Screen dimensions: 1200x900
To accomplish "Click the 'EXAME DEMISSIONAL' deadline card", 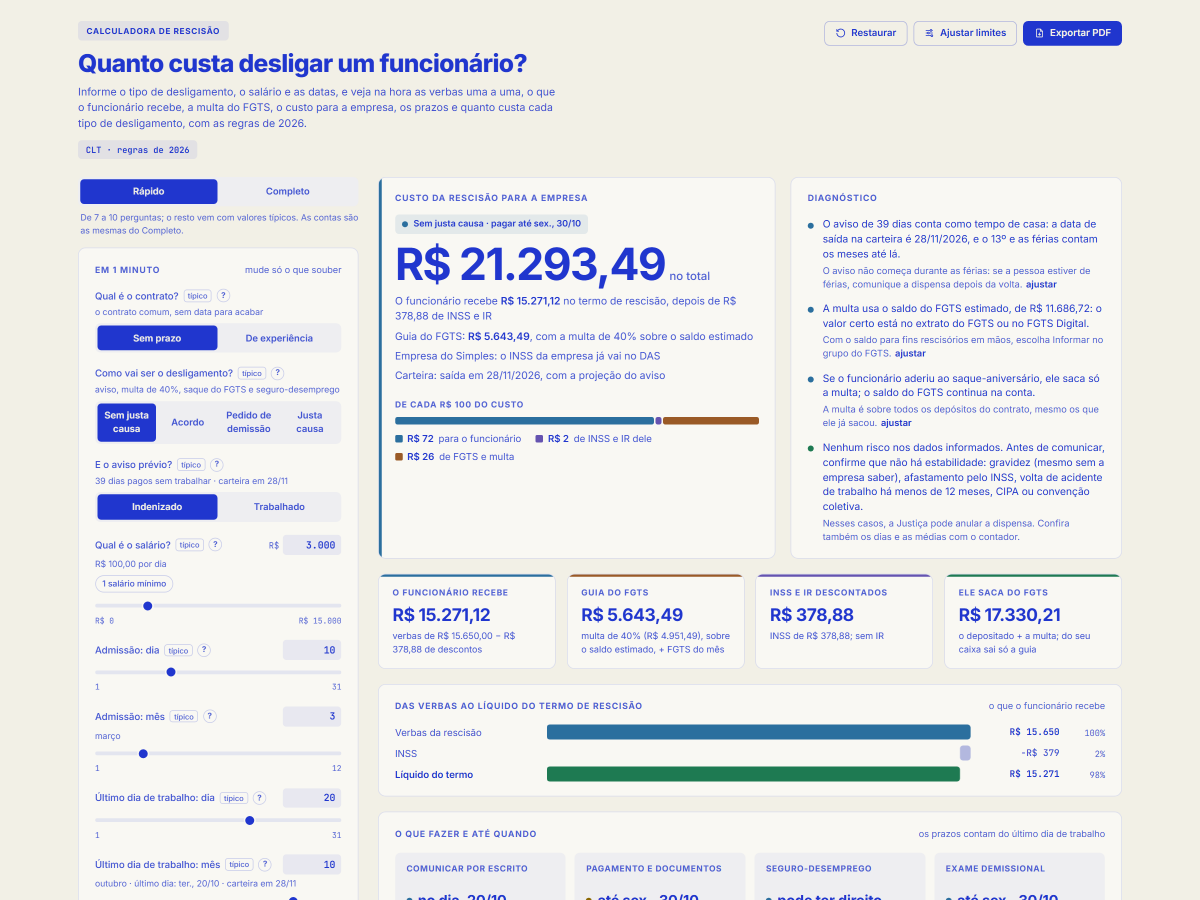I will tap(1020, 876).
